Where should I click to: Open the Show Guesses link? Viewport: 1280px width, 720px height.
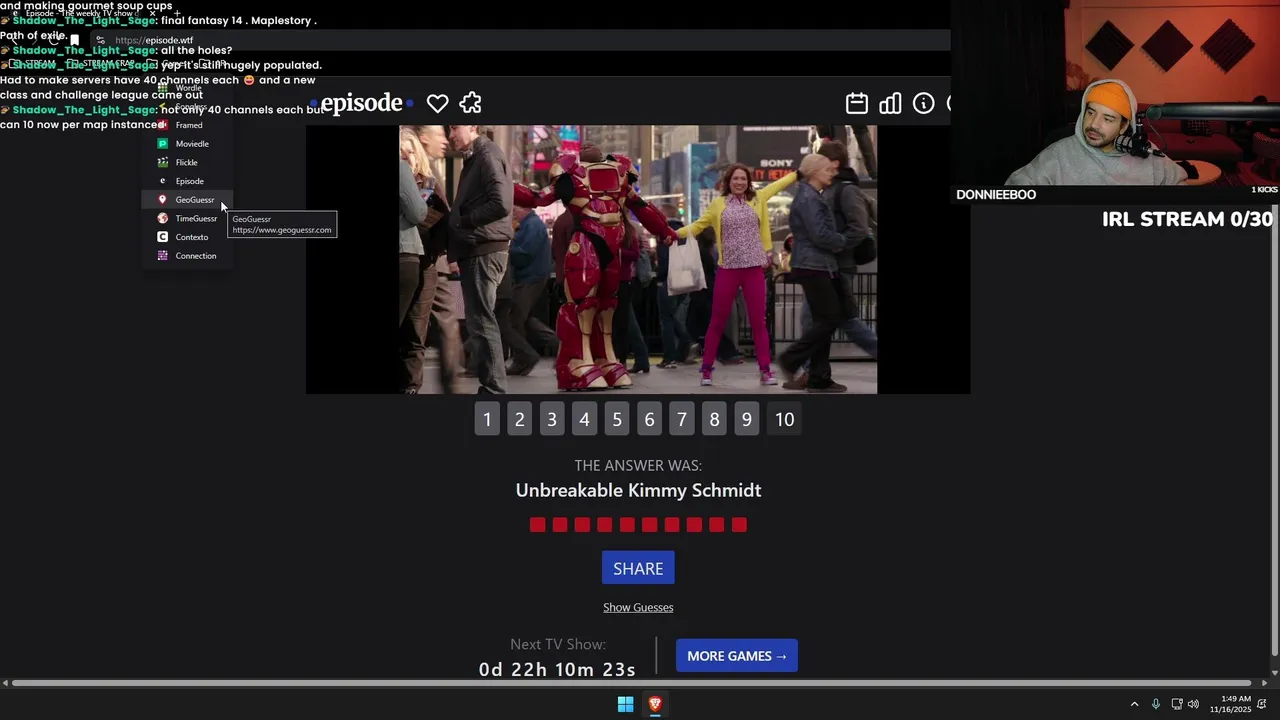pyautogui.click(x=638, y=608)
